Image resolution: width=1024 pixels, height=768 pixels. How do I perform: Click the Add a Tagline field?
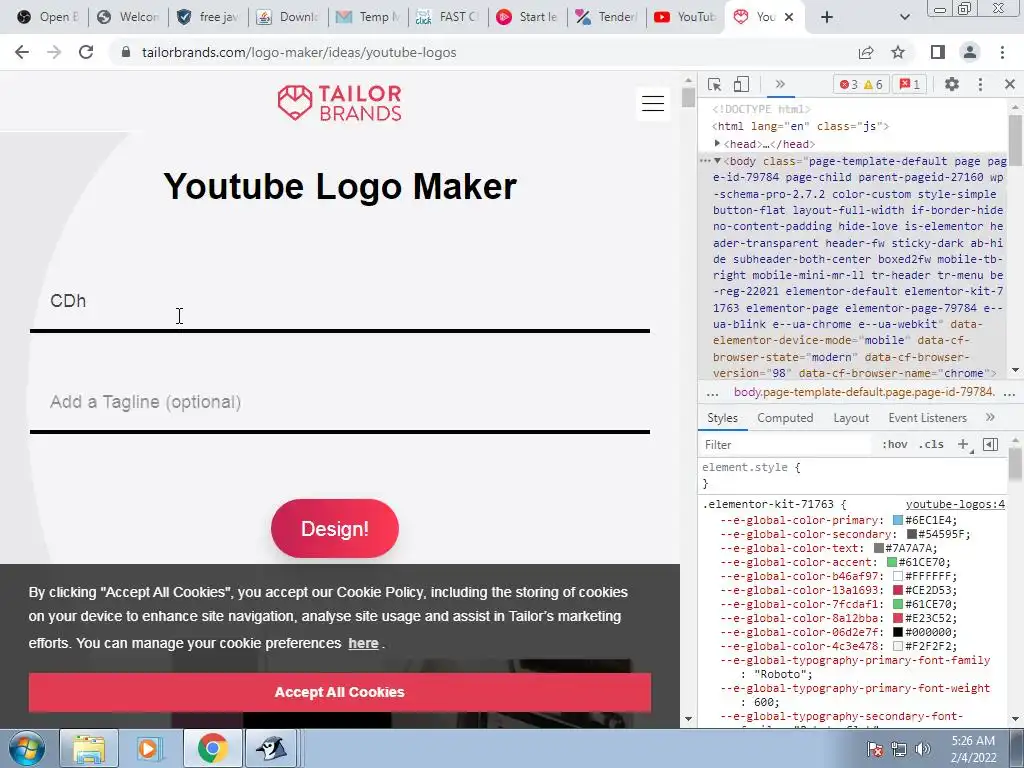click(x=340, y=402)
